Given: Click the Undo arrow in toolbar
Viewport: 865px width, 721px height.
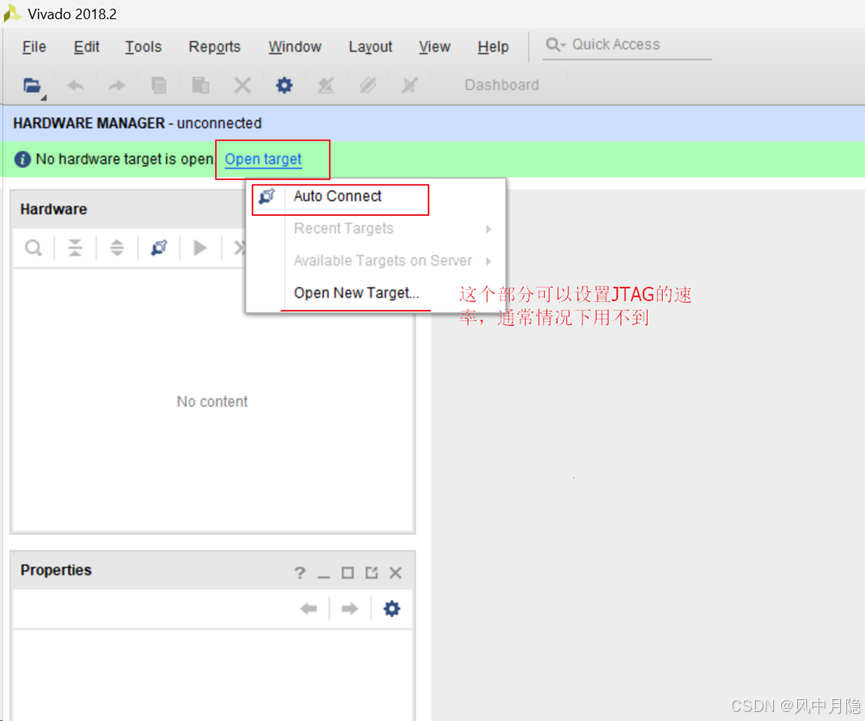Looking at the screenshot, I should tap(76, 86).
